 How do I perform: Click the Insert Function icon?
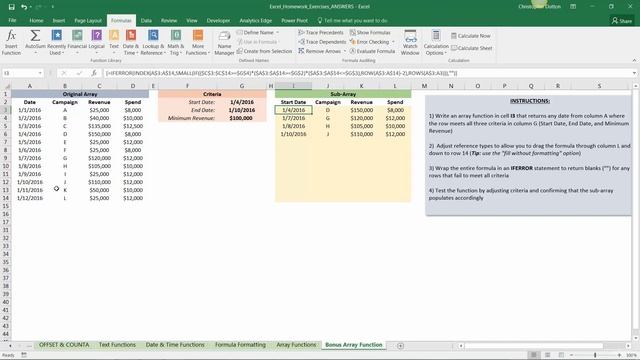[11, 42]
